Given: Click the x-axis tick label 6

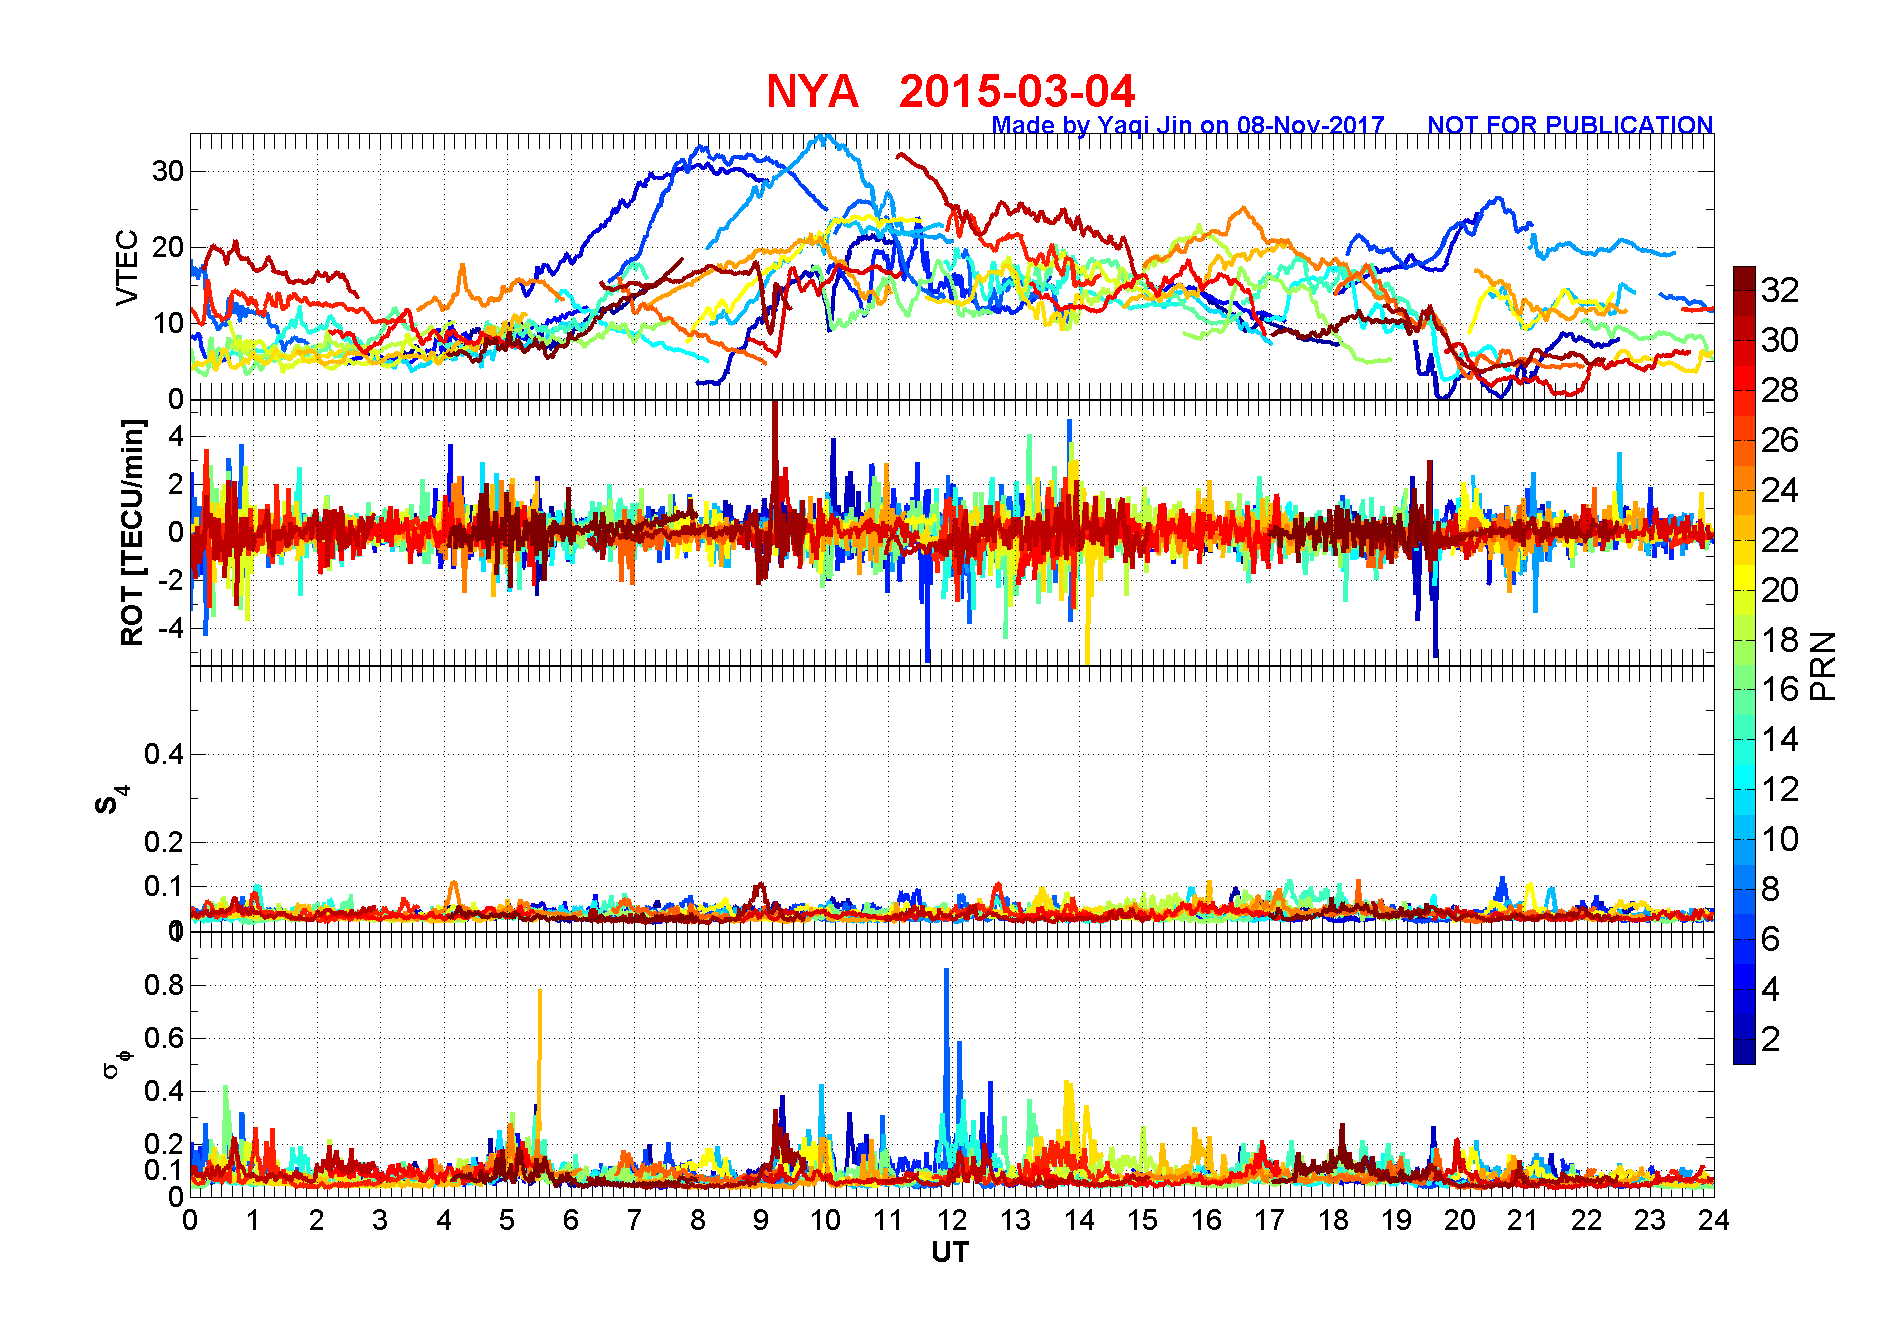Looking at the screenshot, I should pyautogui.click(x=570, y=1220).
